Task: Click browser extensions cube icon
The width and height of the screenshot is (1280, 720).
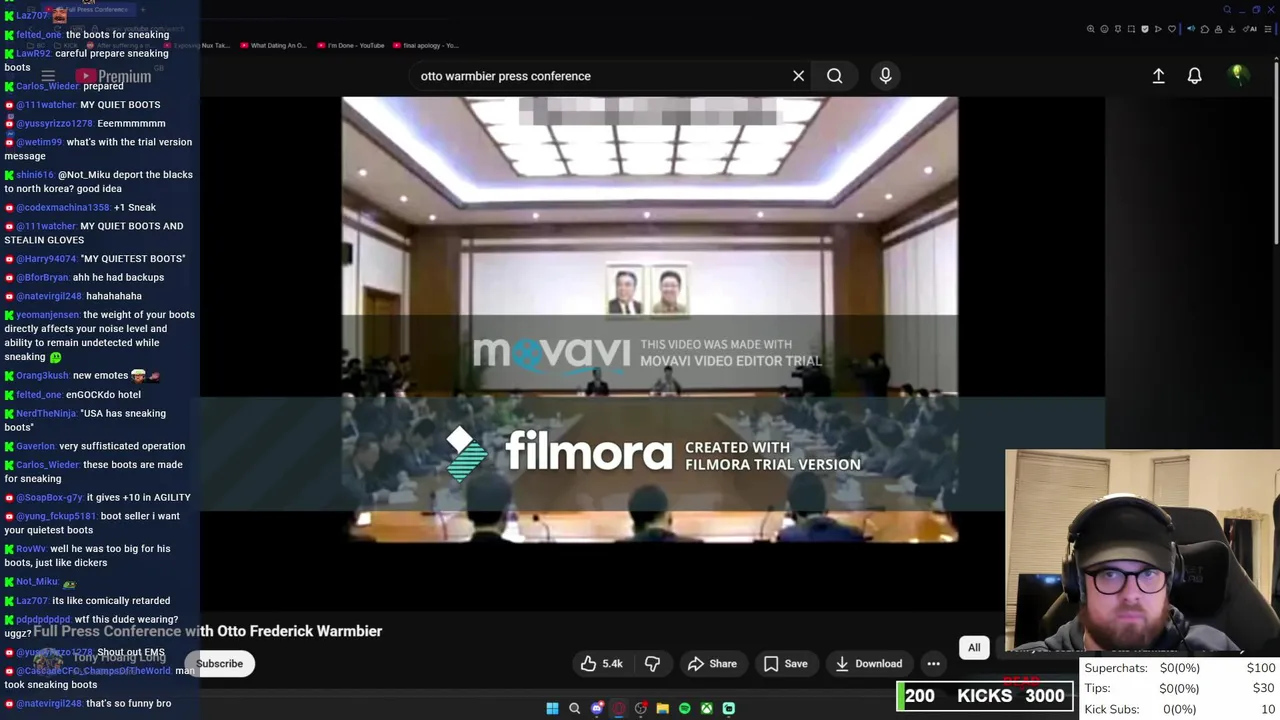Action: [1205, 29]
